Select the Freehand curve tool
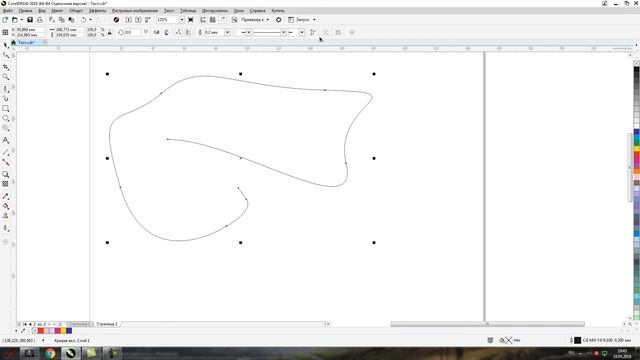Image resolution: width=640 pixels, height=360 pixels. [x=6, y=89]
